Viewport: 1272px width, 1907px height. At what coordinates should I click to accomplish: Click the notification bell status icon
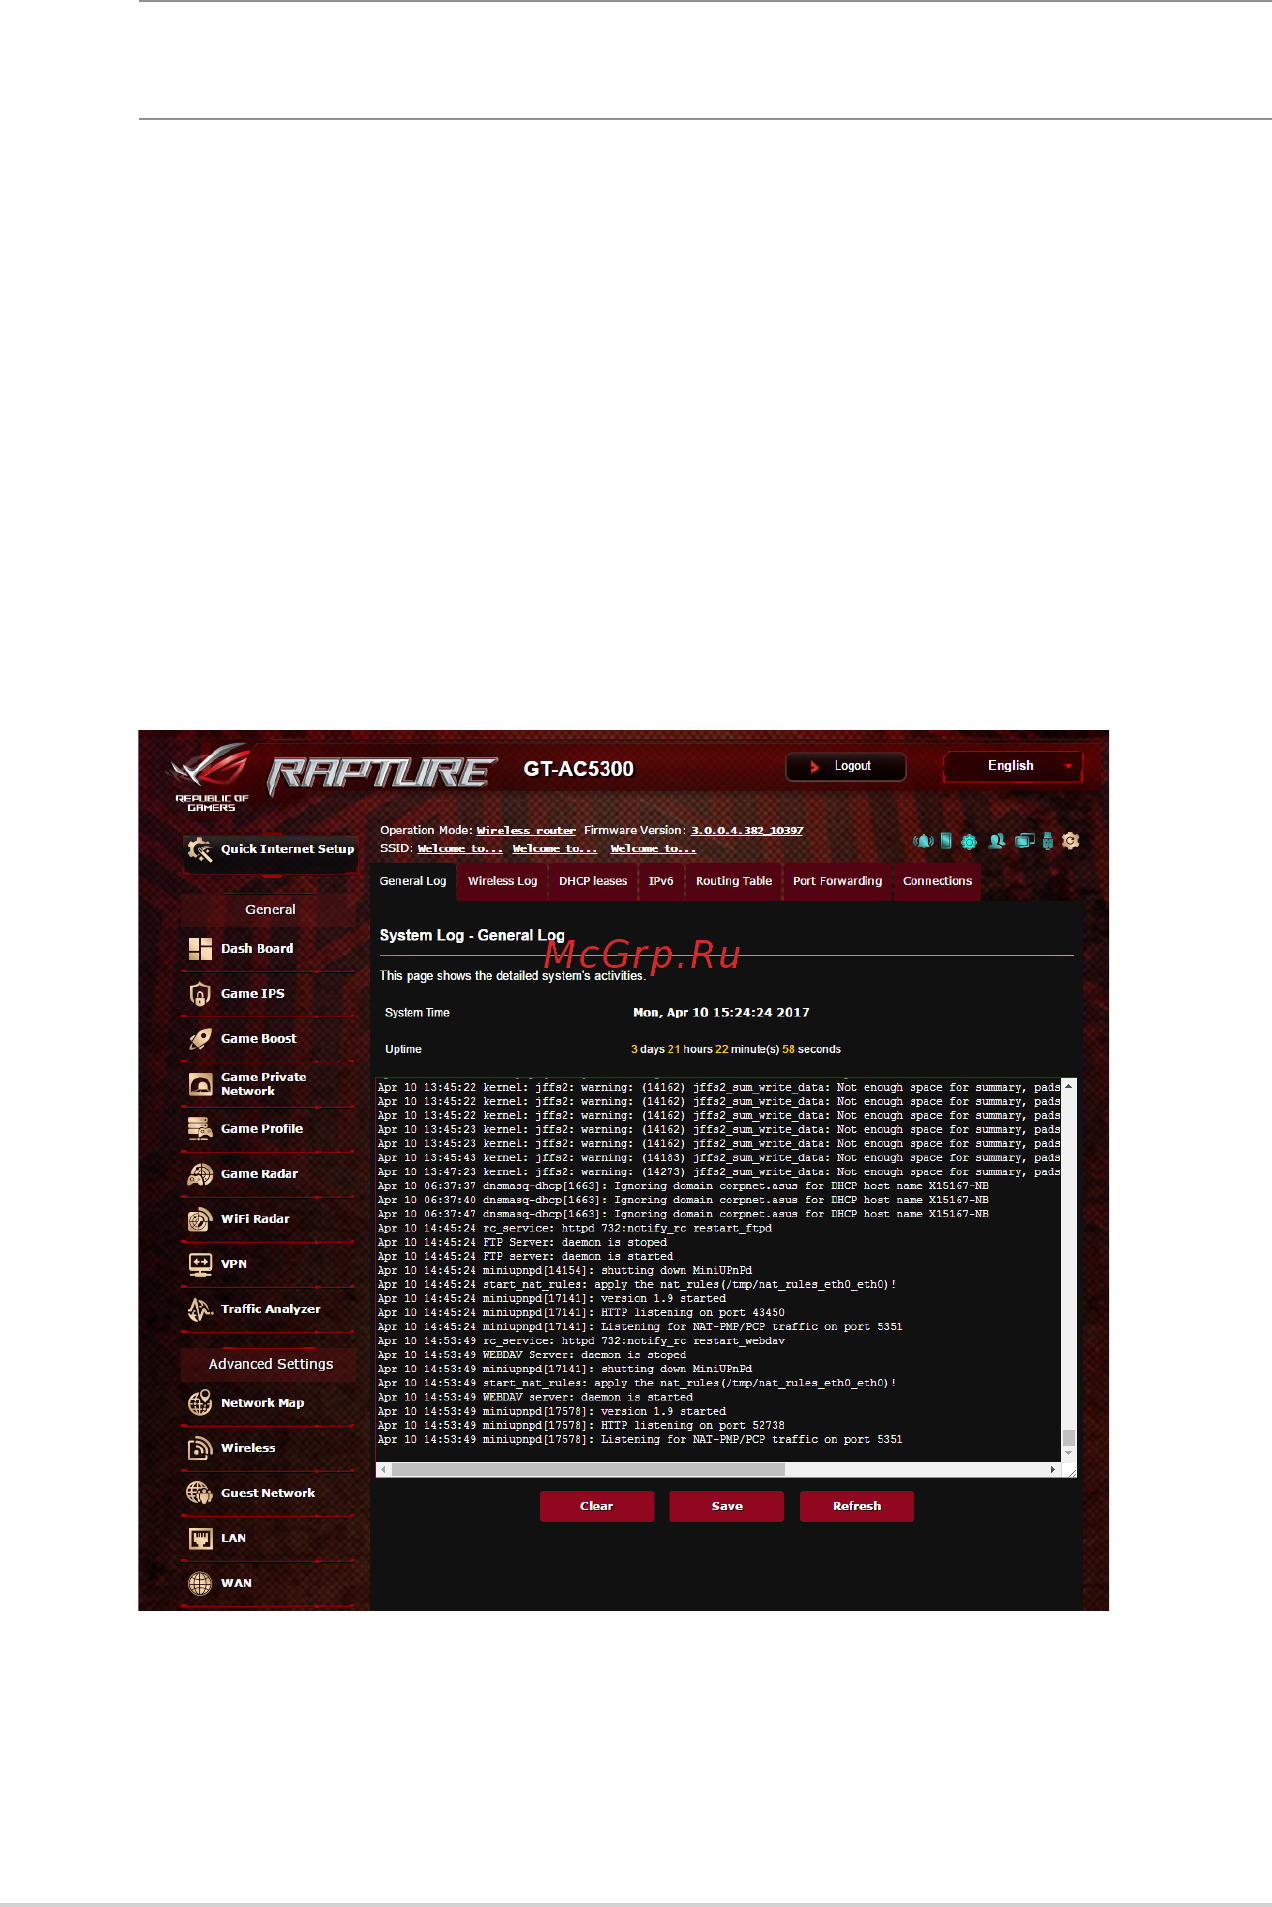(923, 841)
